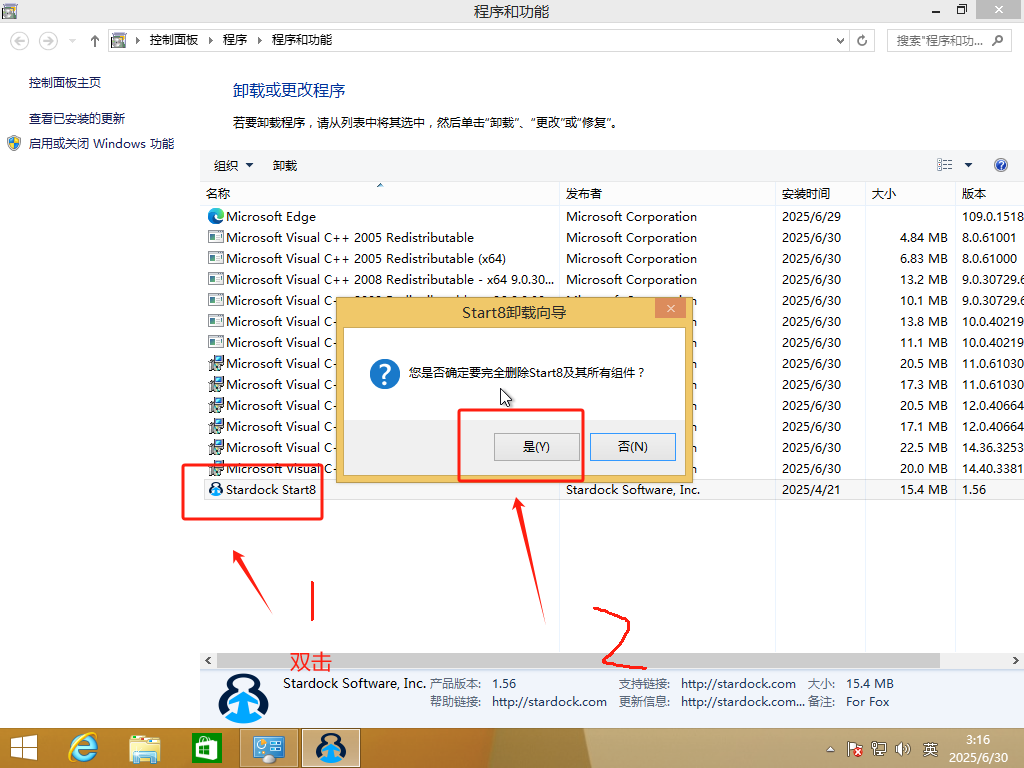Sort by 名称 column header
The image size is (1024, 768).
click(x=379, y=193)
